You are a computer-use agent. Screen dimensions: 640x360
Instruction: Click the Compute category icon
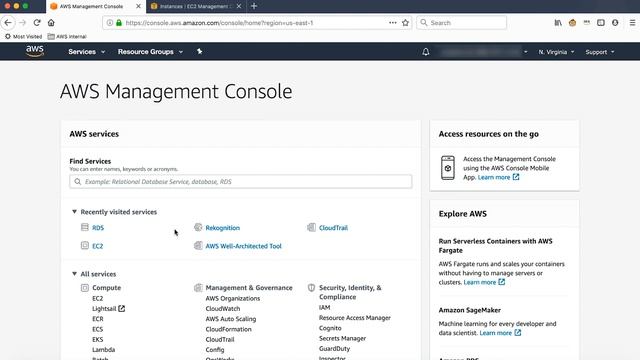(85, 288)
